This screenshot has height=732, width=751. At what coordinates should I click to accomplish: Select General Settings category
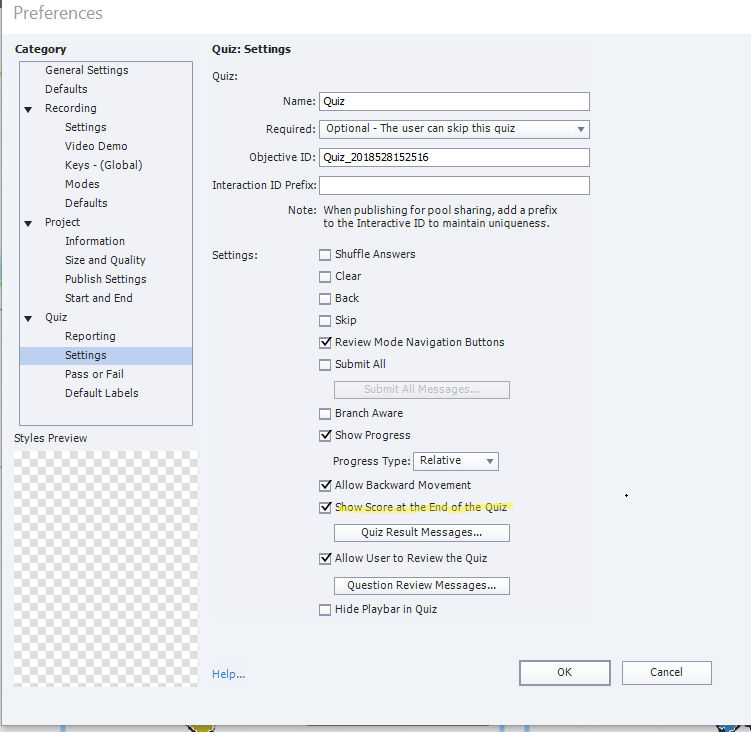tap(87, 70)
